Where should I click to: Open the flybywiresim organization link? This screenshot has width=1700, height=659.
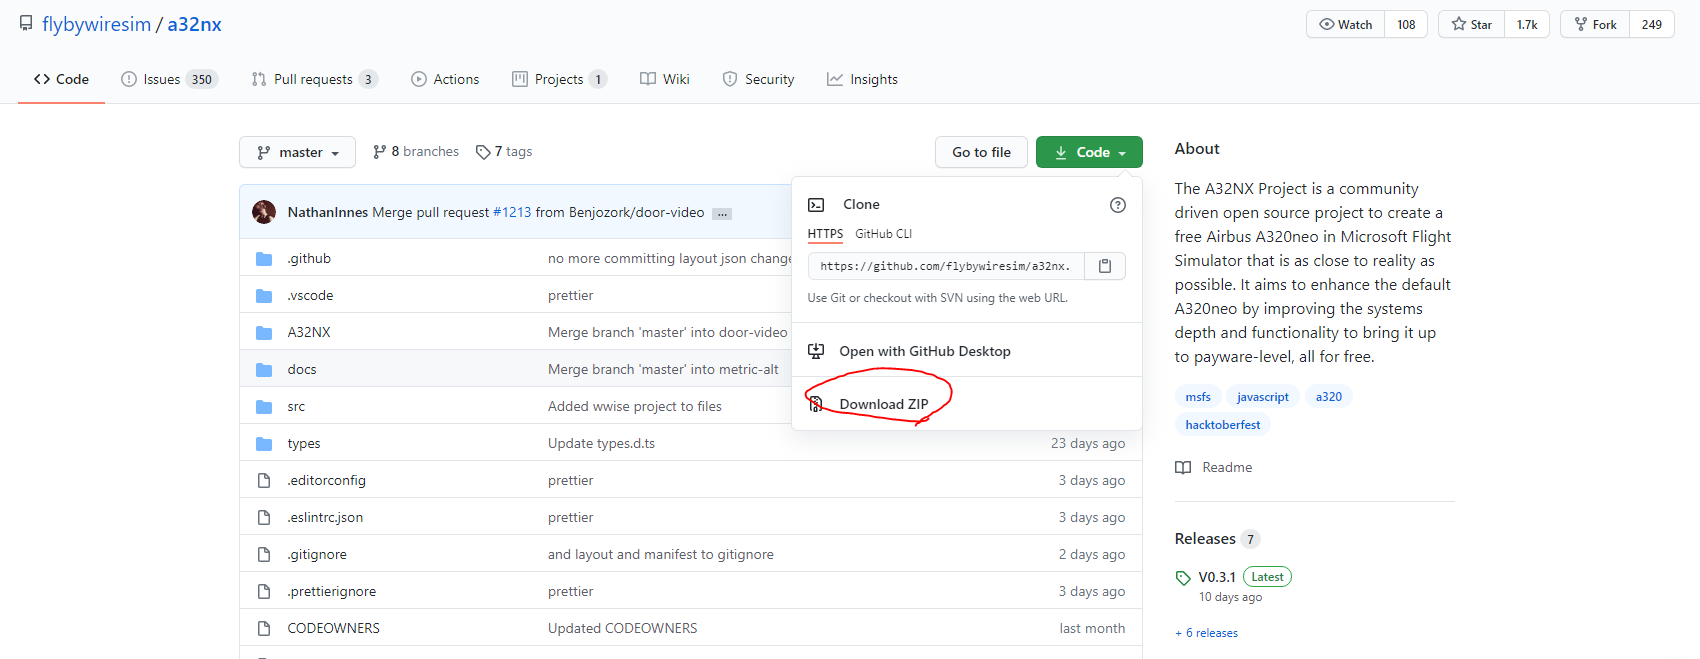point(96,24)
